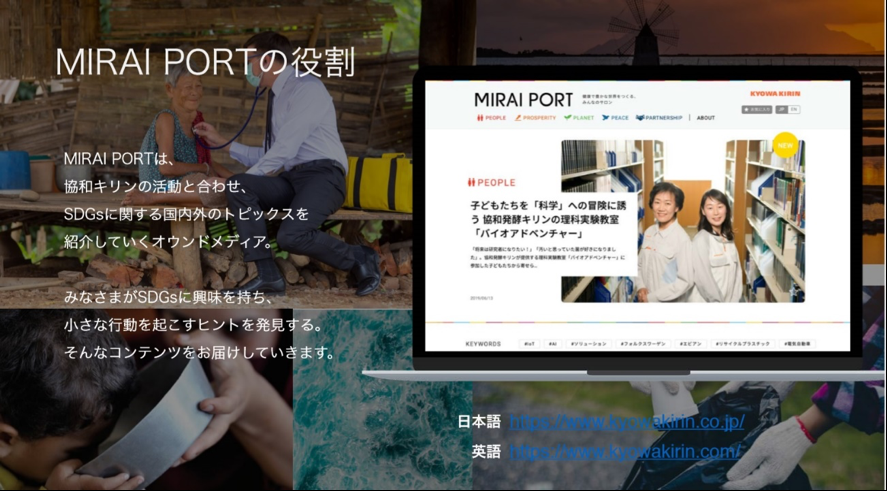Select the PEOPLE navigation tab
Viewport: 887px width, 491px height.
pyautogui.click(x=491, y=118)
